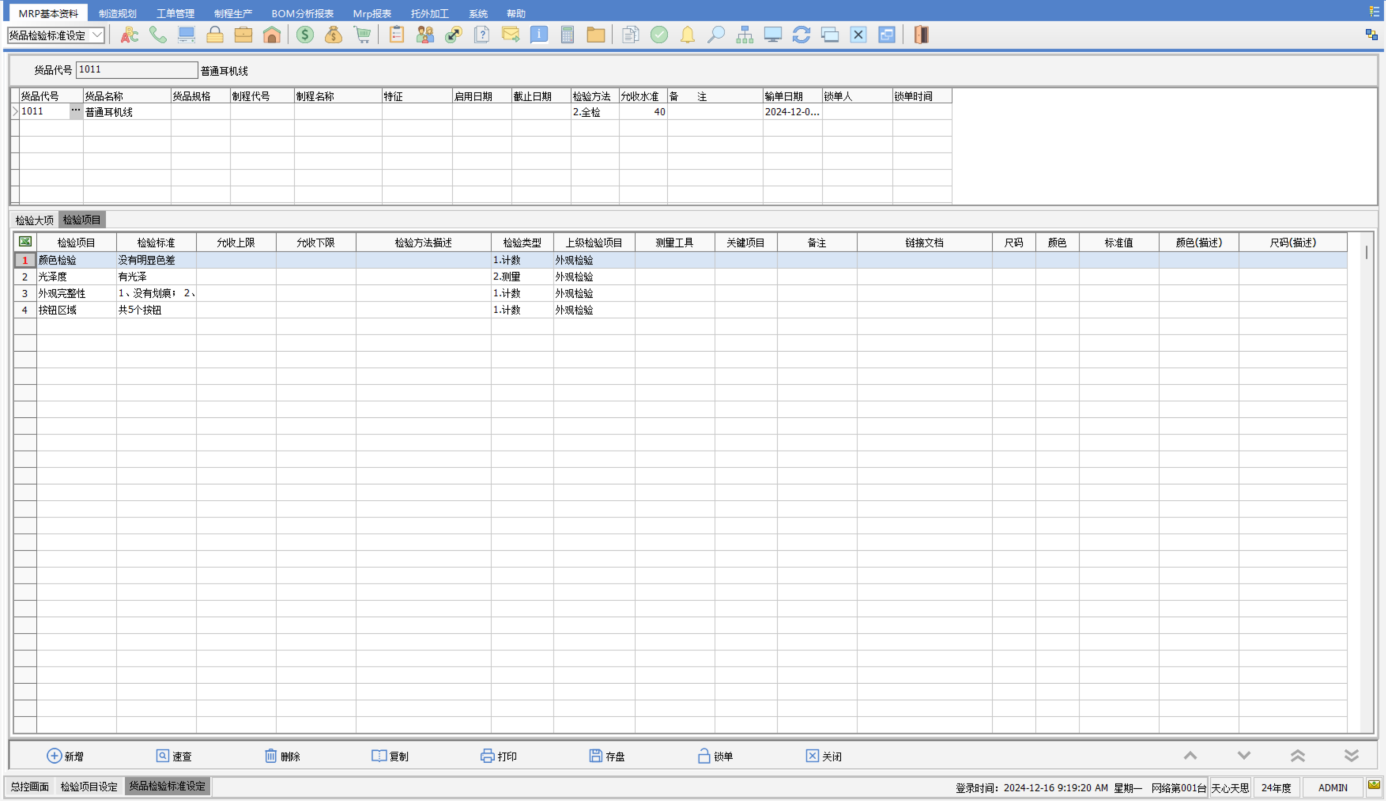Click the green dollar coin toolbar icon

point(305,35)
